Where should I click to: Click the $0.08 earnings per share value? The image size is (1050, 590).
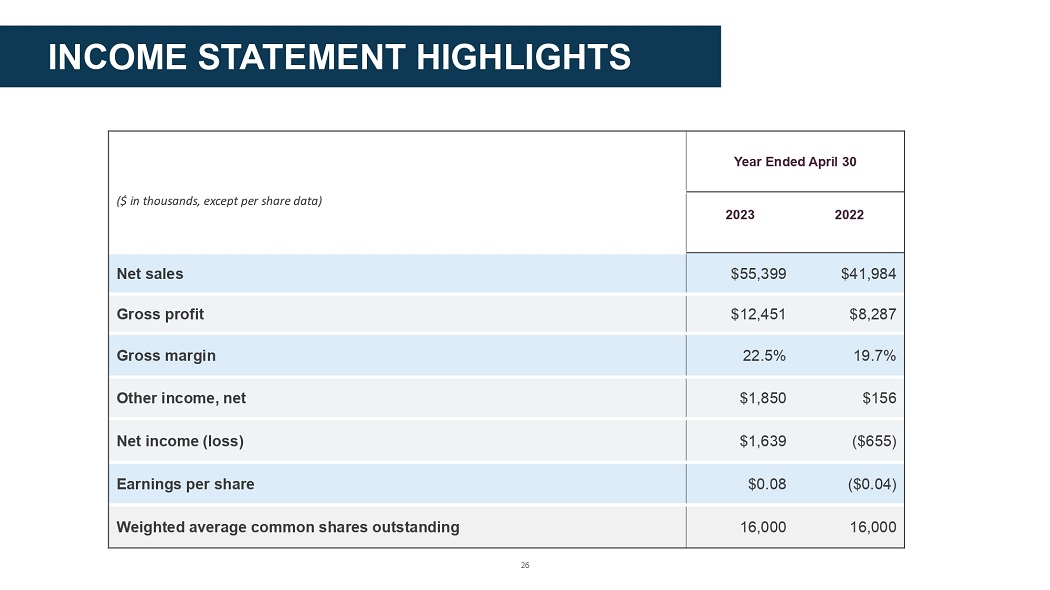coord(767,484)
